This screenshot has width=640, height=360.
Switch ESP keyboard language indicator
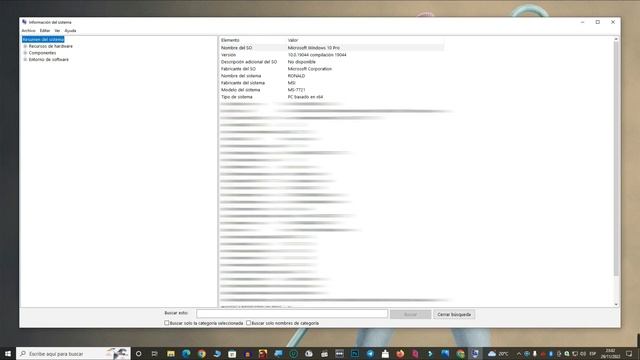[x=593, y=353]
